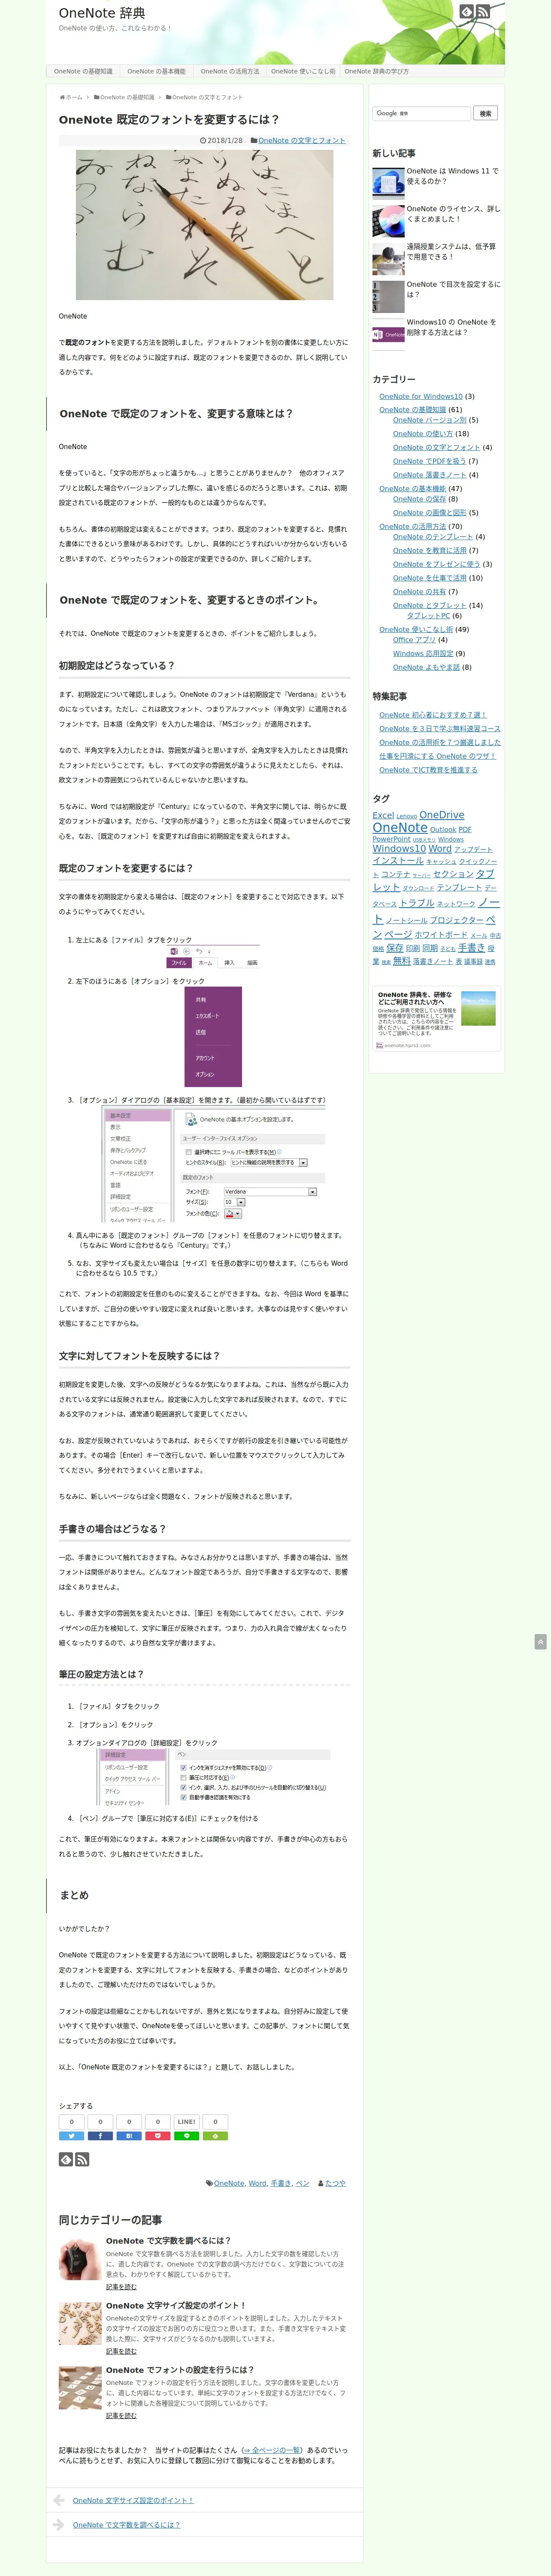Click the OneDrive tag
Image resolution: width=551 pixels, height=2576 pixels.
pos(442,815)
